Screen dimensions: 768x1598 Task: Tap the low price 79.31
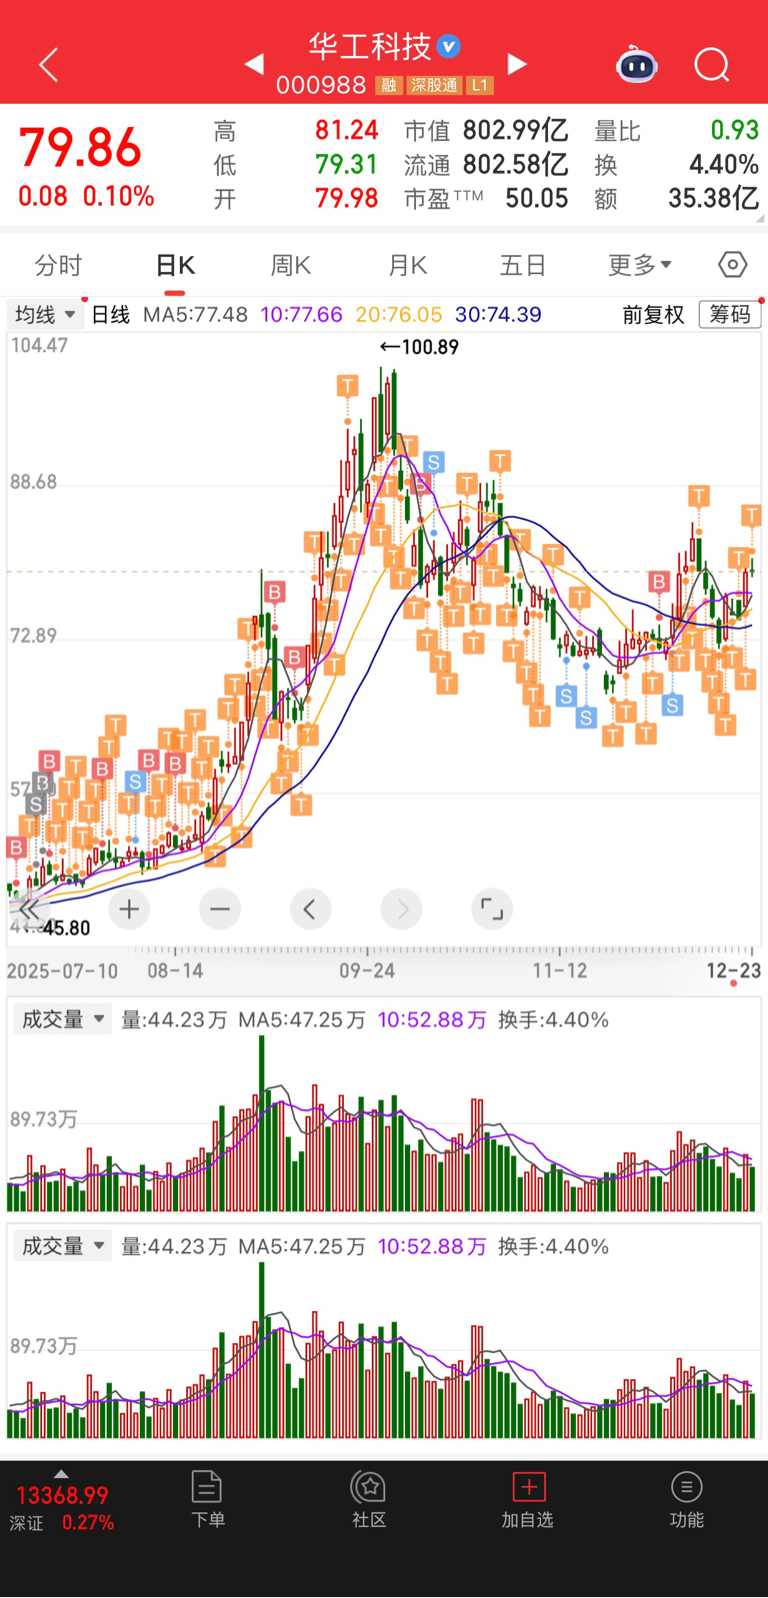(346, 164)
